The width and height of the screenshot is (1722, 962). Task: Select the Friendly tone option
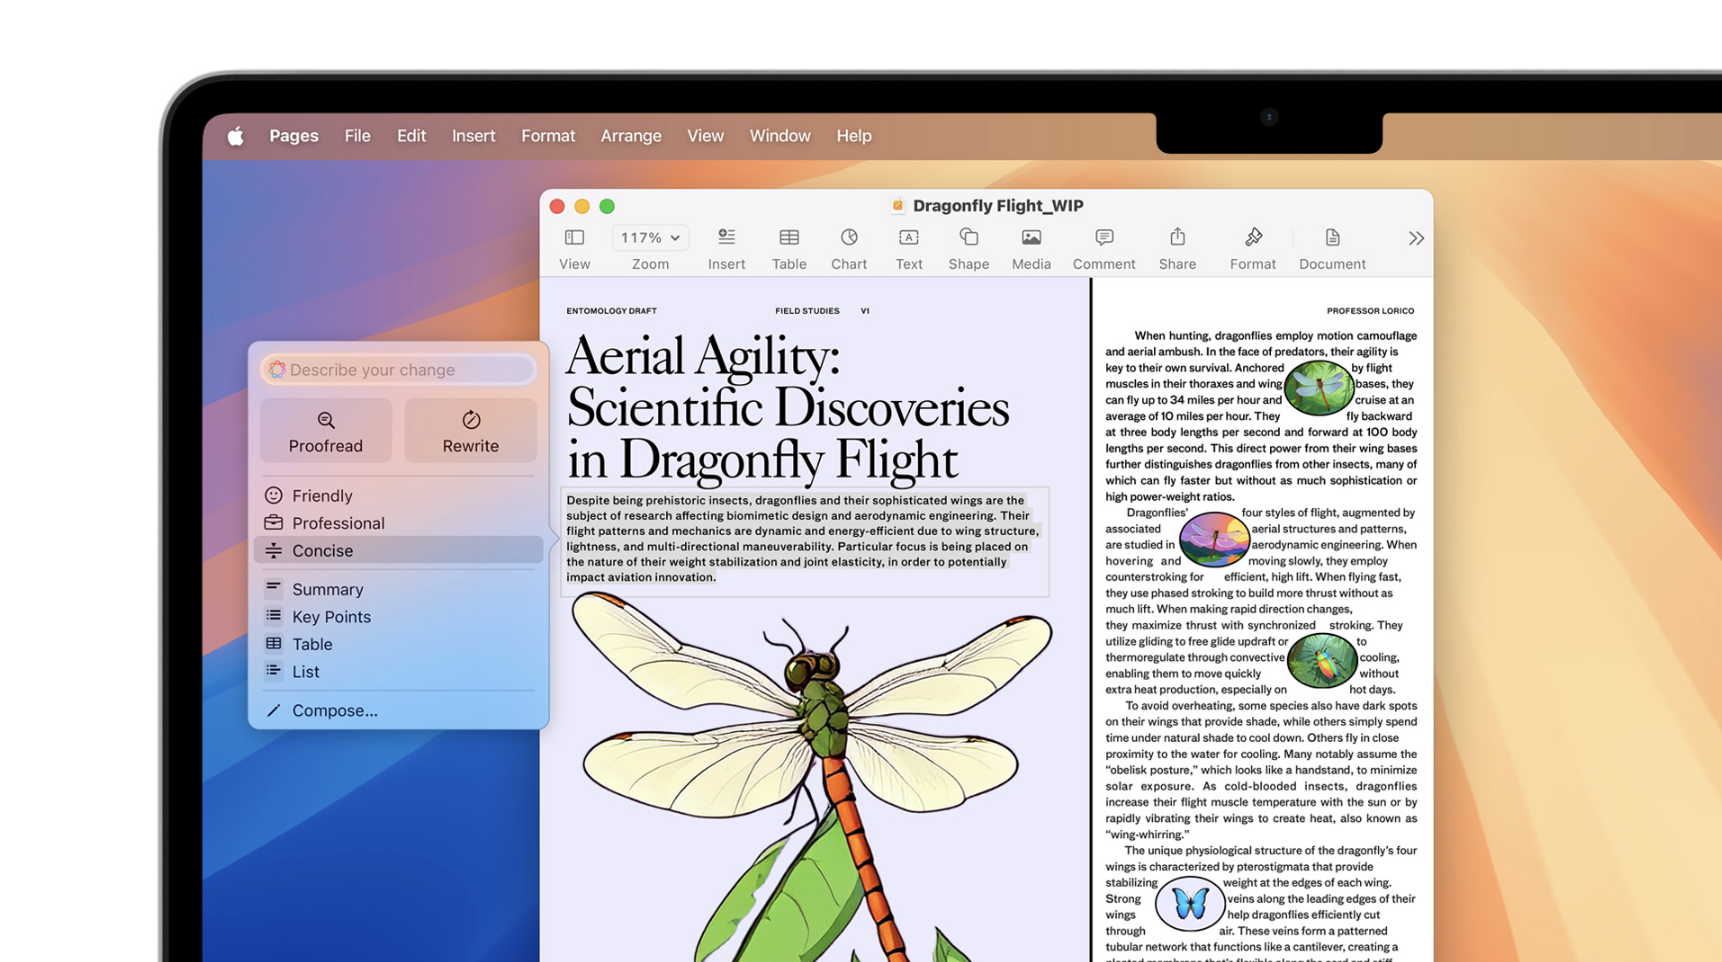tap(398, 496)
